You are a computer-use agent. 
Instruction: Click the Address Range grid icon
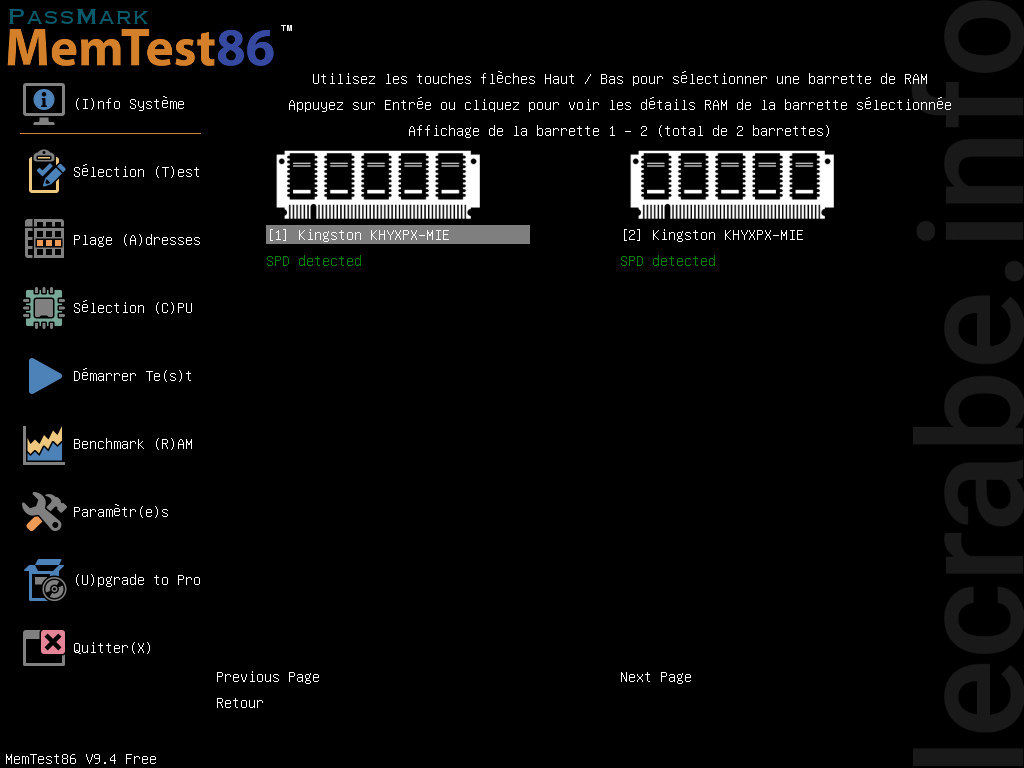tap(44, 239)
